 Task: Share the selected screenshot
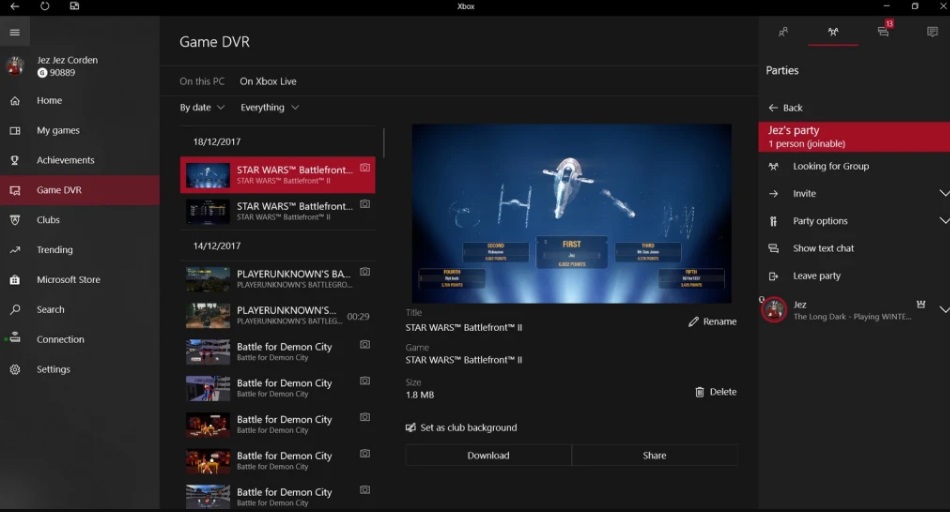654,455
